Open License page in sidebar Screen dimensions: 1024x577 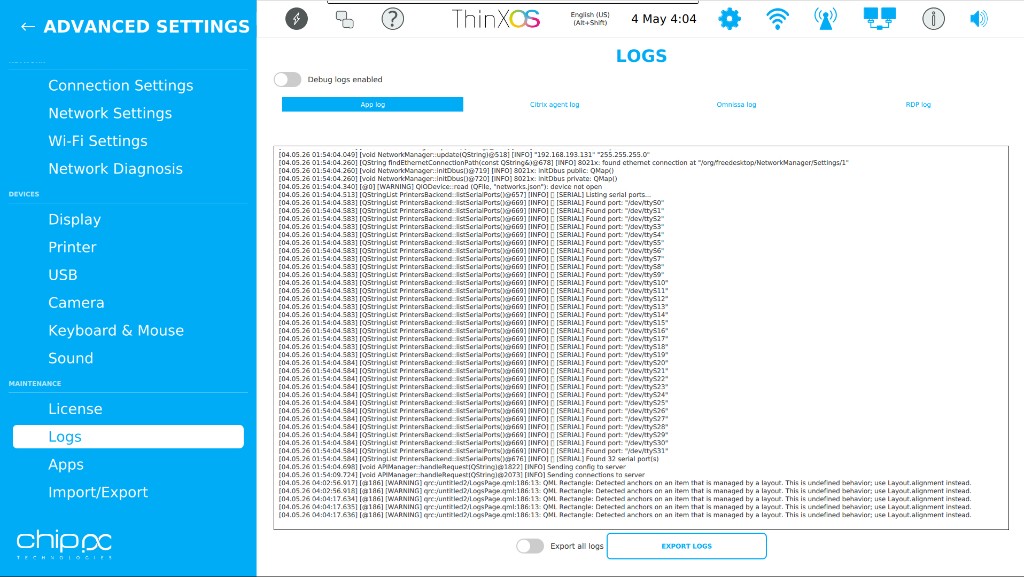pos(75,409)
